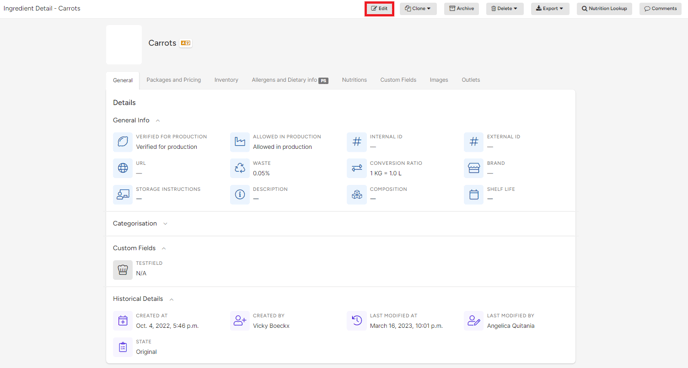
Task: Click the Shelf Life calendar icon
Action: tap(473, 194)
